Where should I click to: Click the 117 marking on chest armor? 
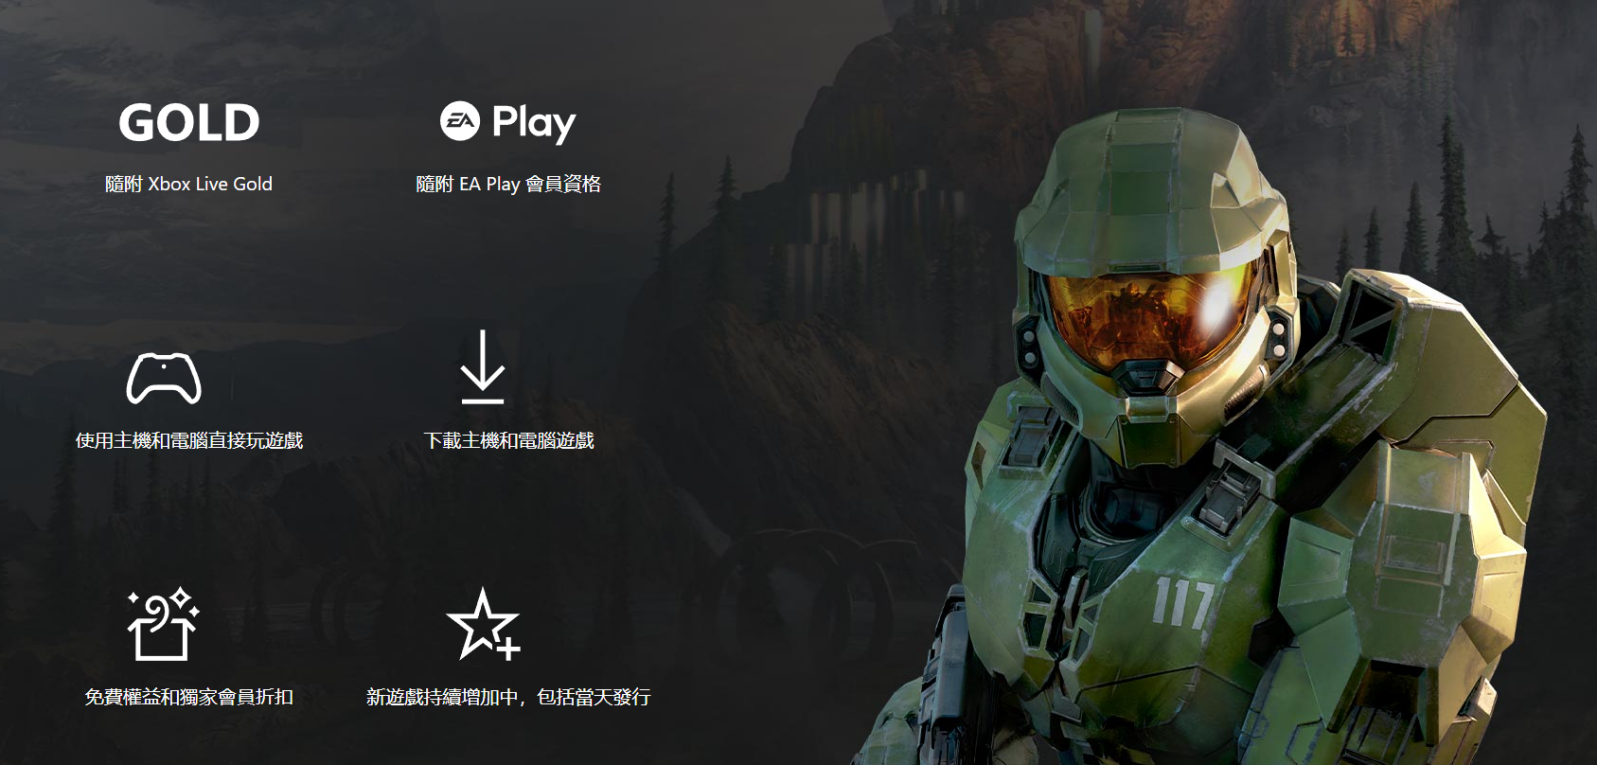tap(1183, 602)
